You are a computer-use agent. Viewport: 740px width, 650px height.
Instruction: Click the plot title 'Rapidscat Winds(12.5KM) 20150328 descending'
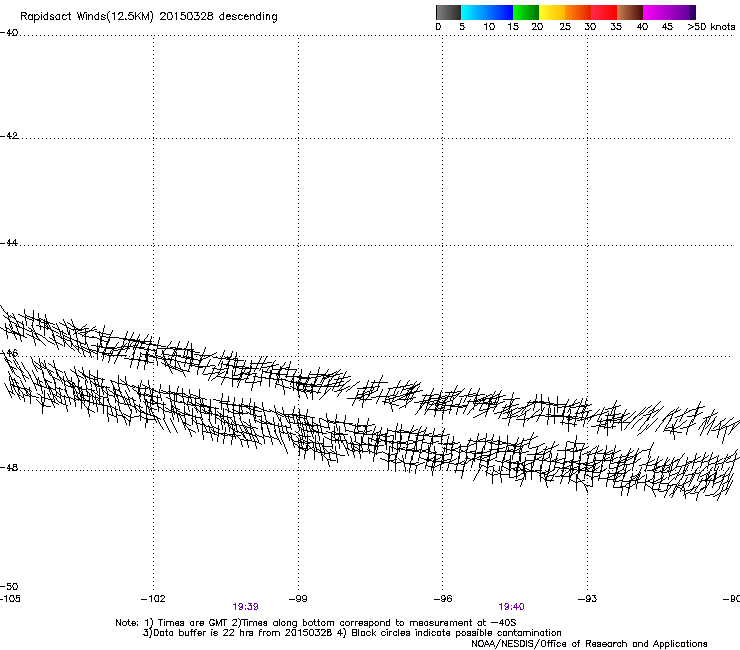[149, 17]
